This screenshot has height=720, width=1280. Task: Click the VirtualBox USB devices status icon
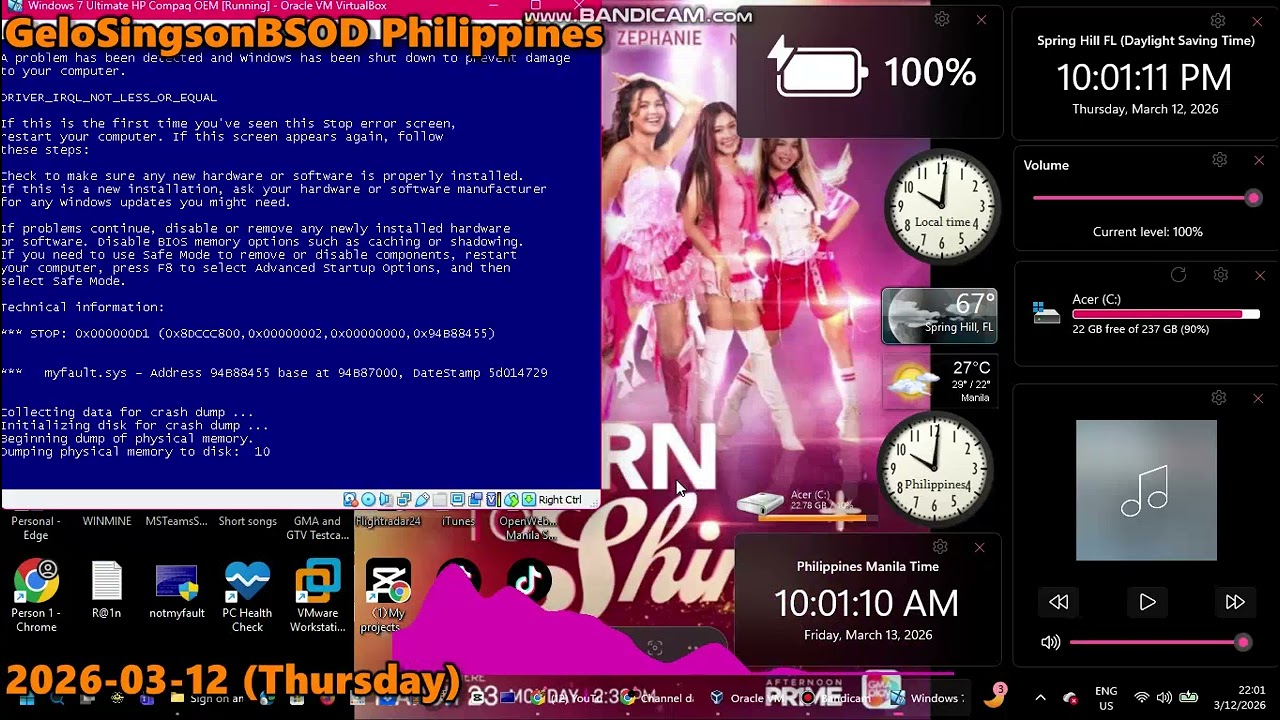(422, 500)
